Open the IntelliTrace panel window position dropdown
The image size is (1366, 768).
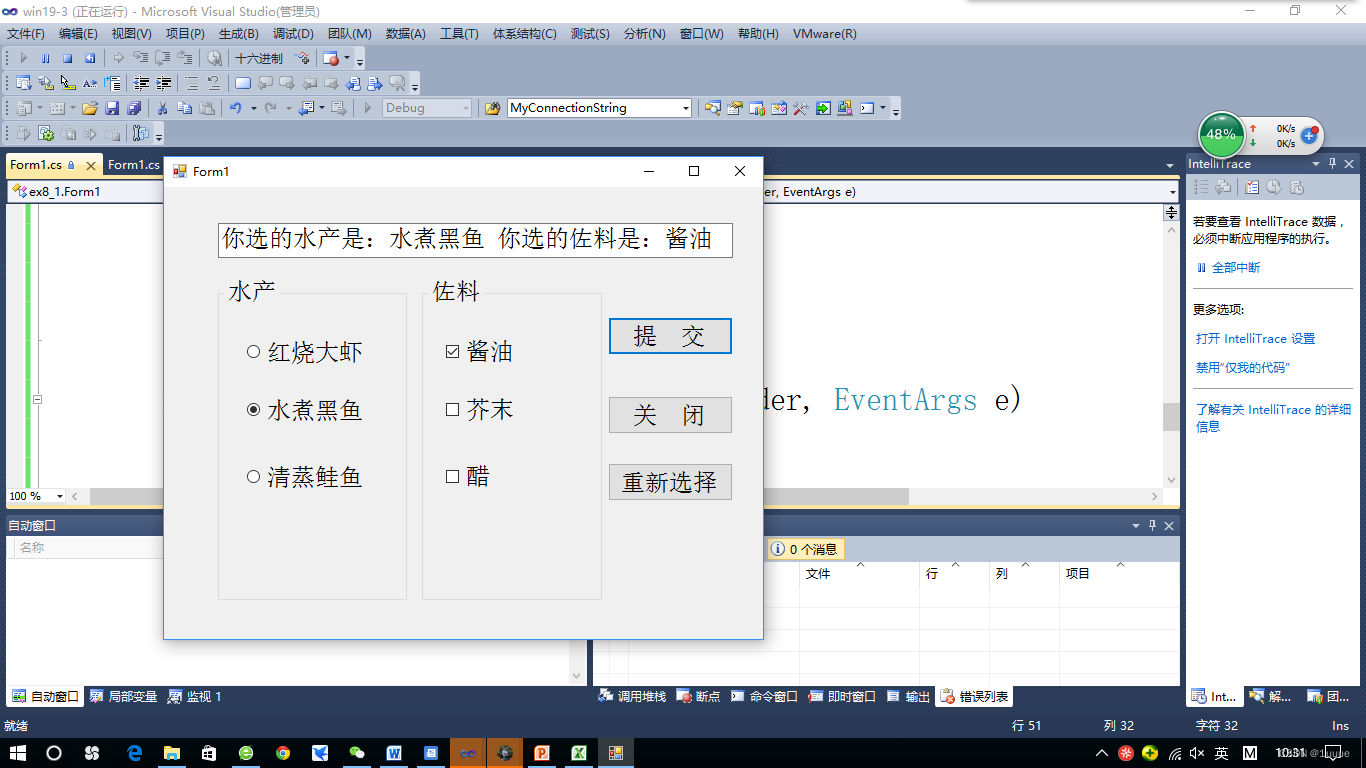(1316, 164)
